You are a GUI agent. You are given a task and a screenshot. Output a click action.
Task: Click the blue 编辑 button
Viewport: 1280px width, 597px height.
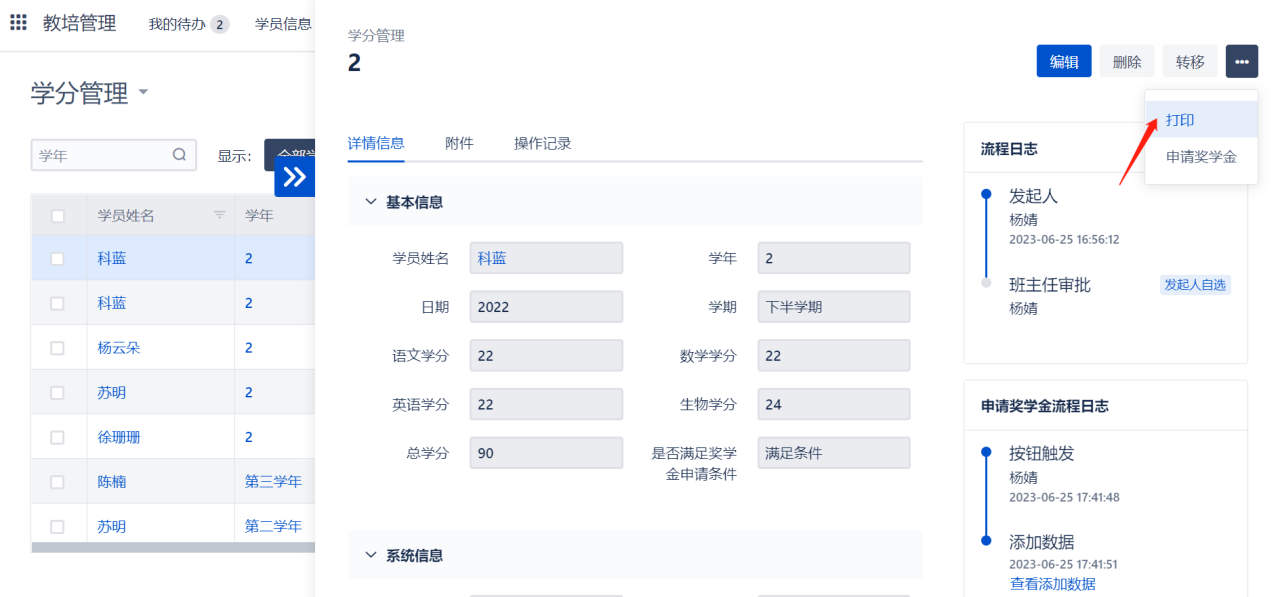tap(1064, 61)
